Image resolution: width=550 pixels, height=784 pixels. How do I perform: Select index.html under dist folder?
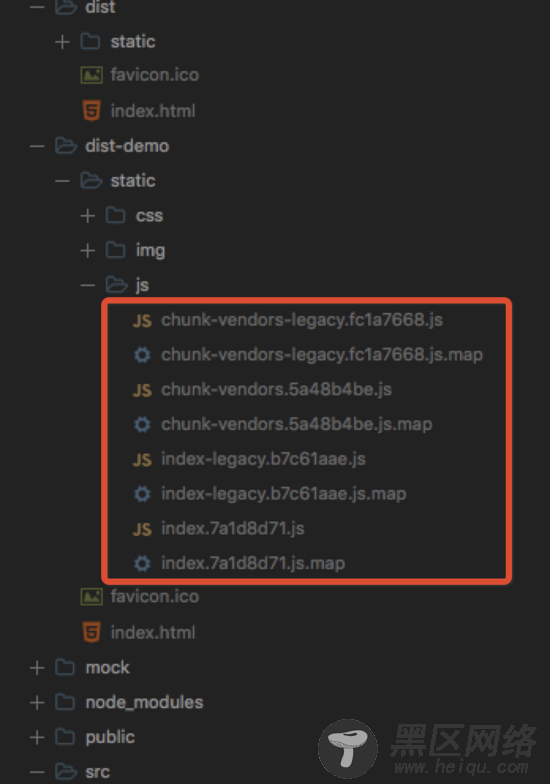click(153, 111)
